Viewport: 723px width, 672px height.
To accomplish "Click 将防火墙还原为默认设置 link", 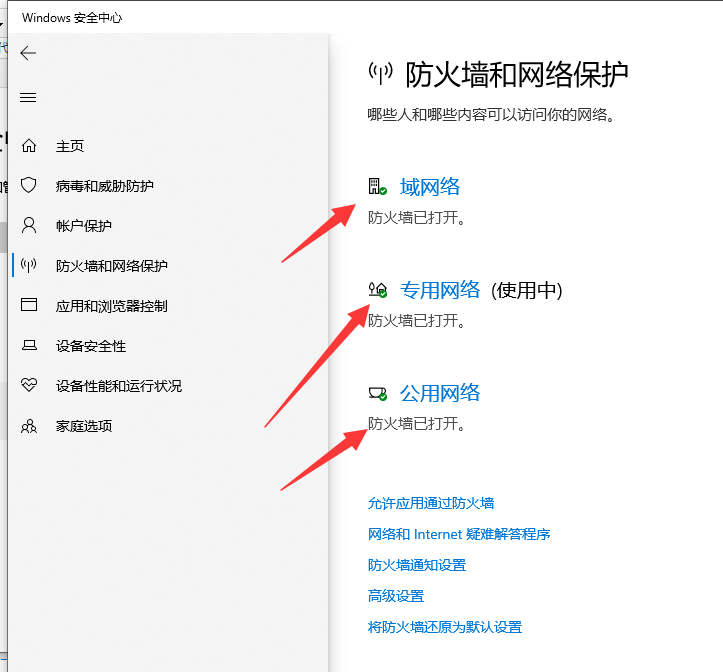I will pos(445,627).
